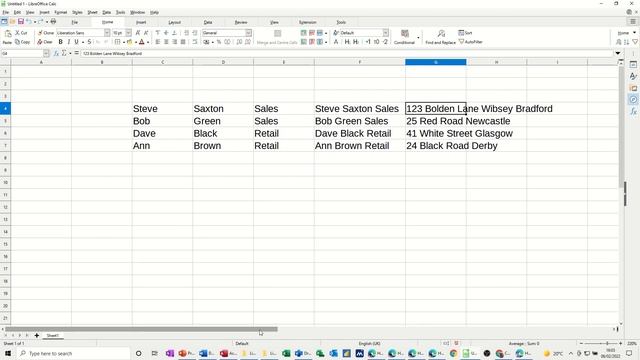
Task: Open the Home dropdown at far right of ribbon
Action: pos(627,33)
